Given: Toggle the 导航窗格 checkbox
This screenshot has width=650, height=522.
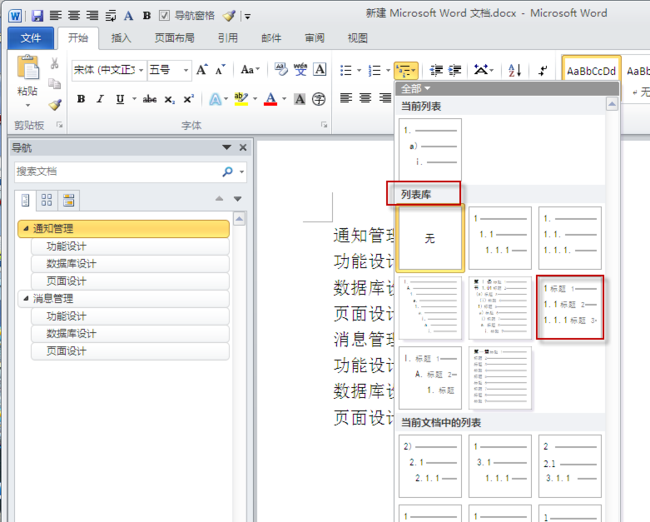Looking at the screenshot, I should [165, 16].
